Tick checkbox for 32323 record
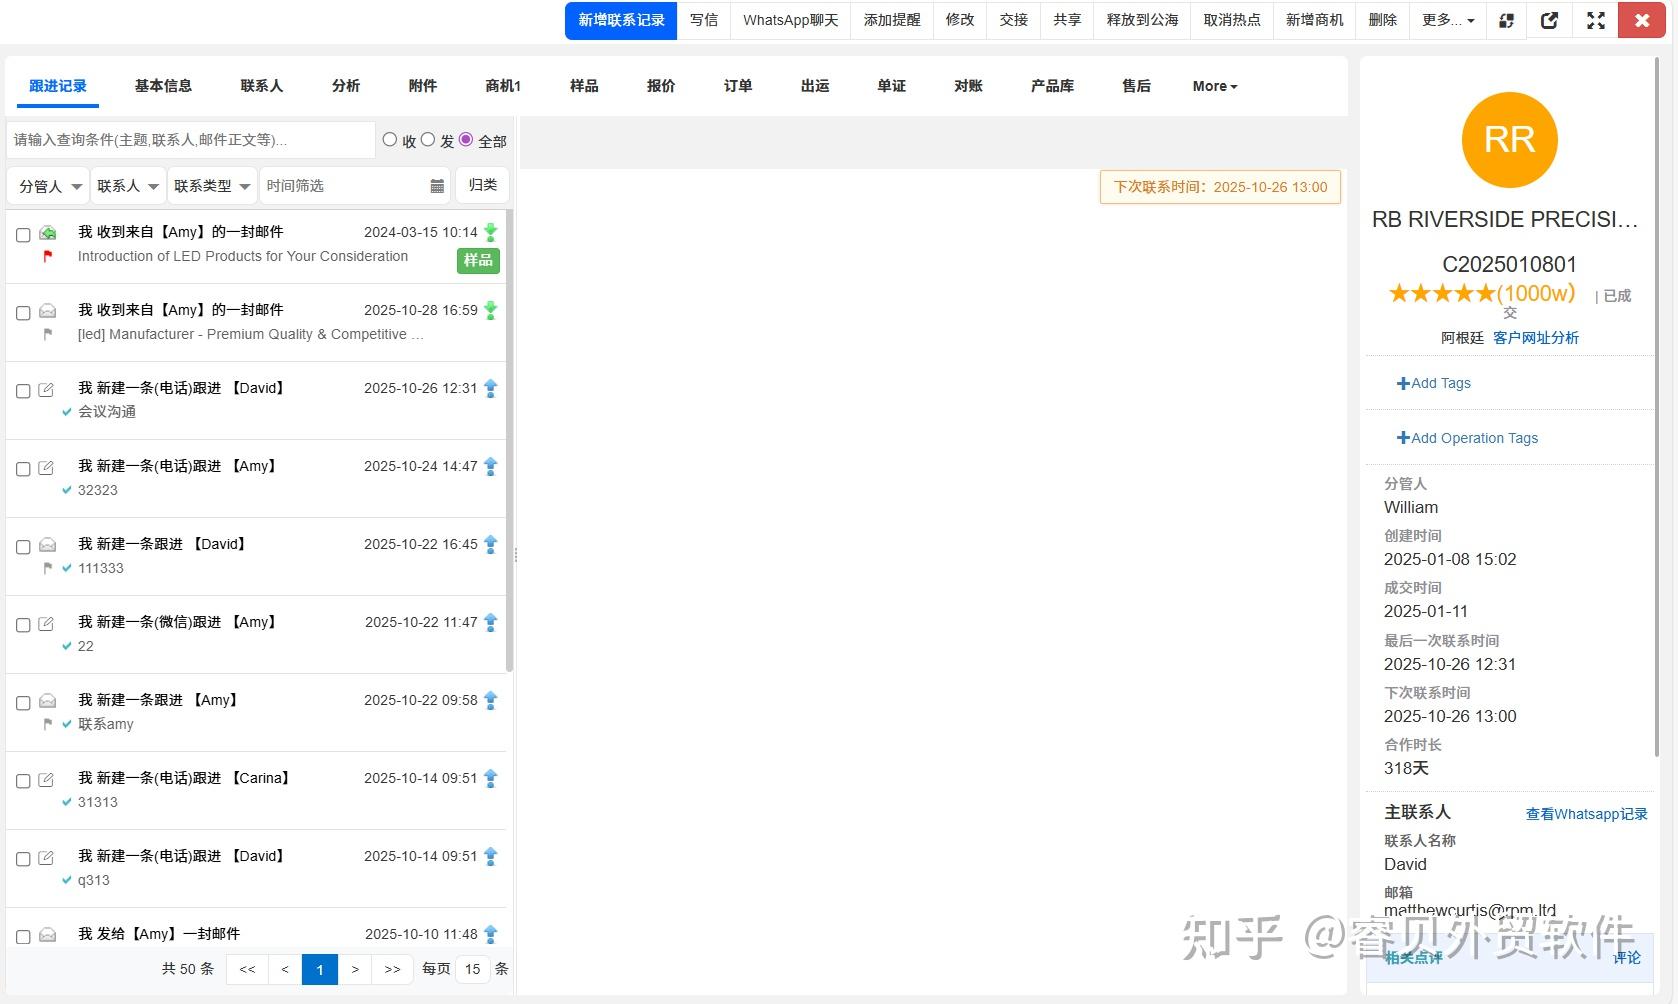1678x1004 pixels. tap(23, 469)
